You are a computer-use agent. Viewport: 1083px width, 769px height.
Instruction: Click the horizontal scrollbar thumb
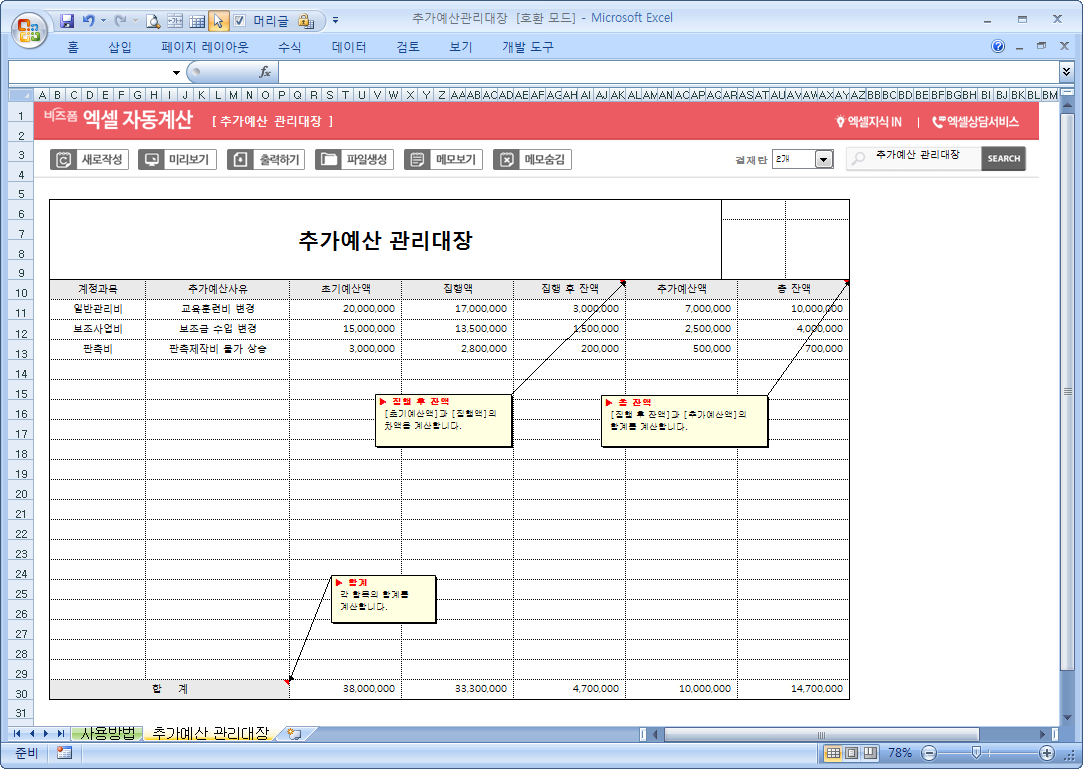[x=821, y=734]
